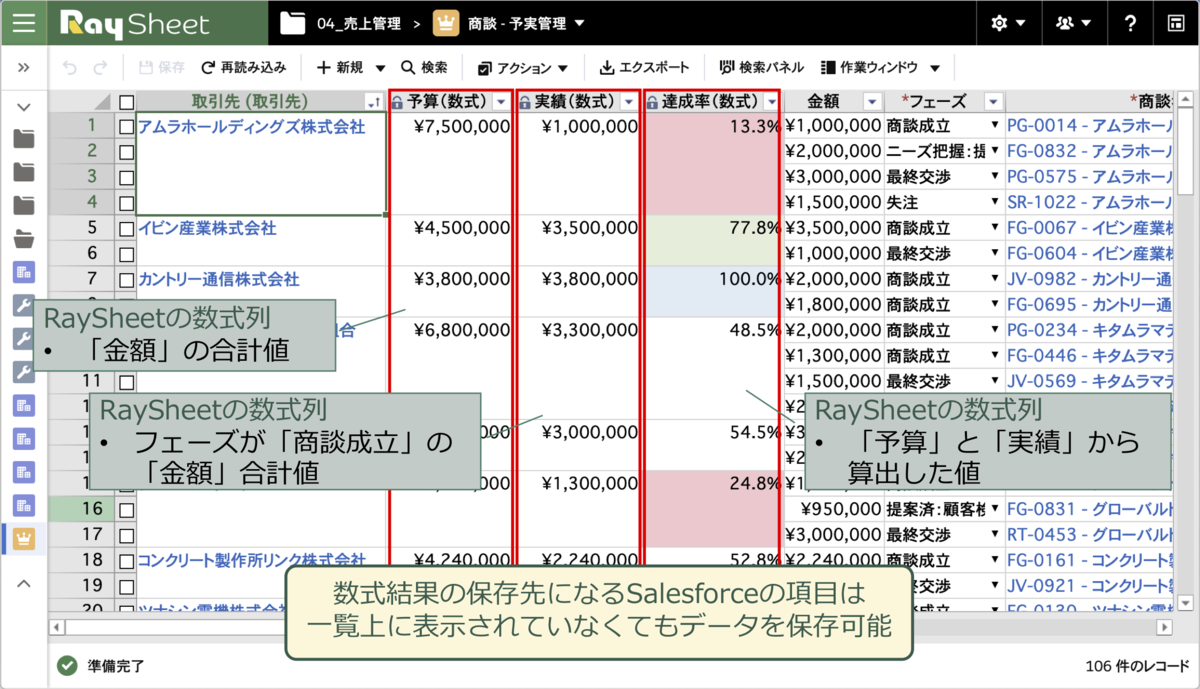Click the lock icon on 予算(数式) header
1200x689 pixels.
[397, 102]
